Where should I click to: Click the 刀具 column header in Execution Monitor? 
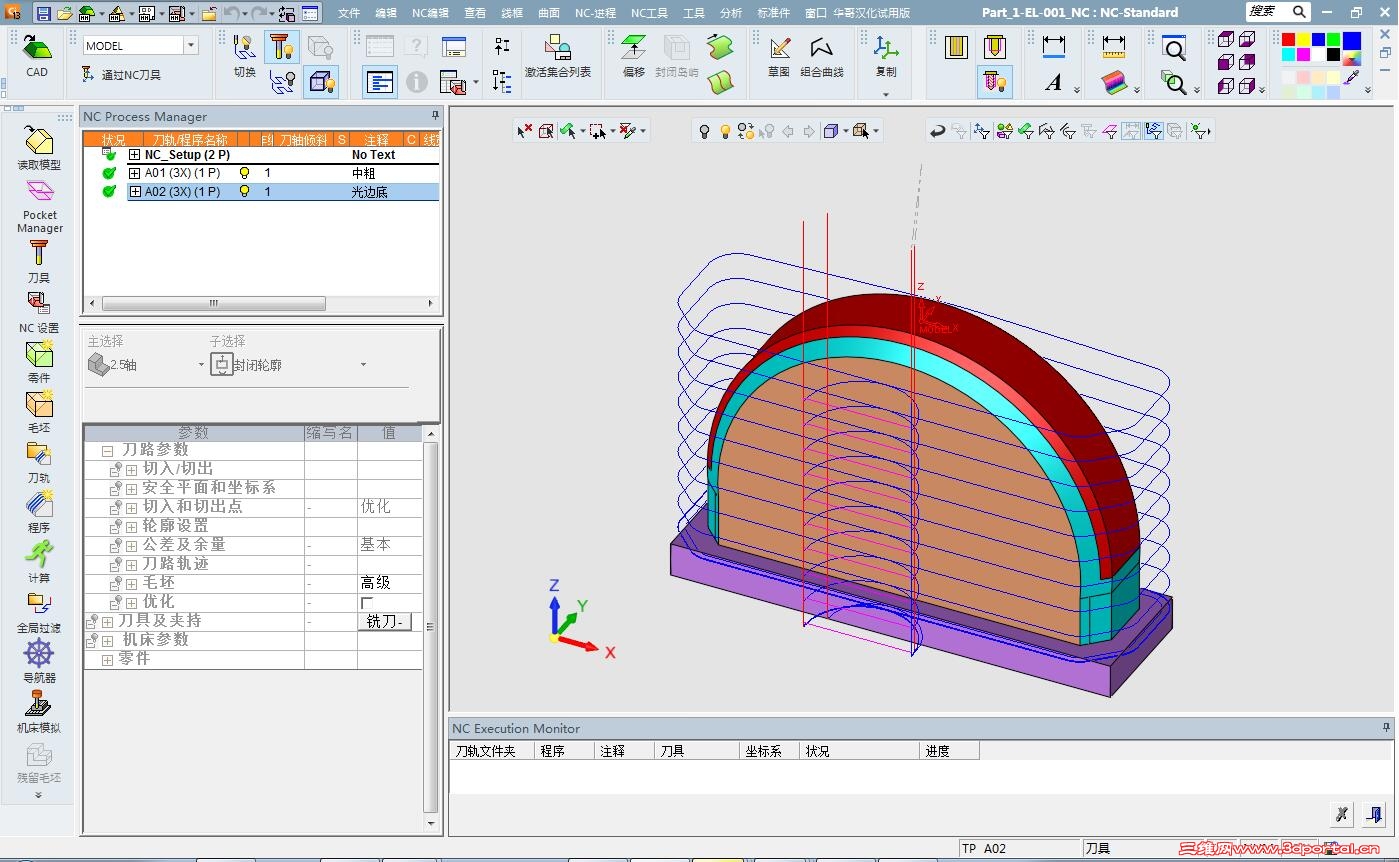tap(697, 751)
